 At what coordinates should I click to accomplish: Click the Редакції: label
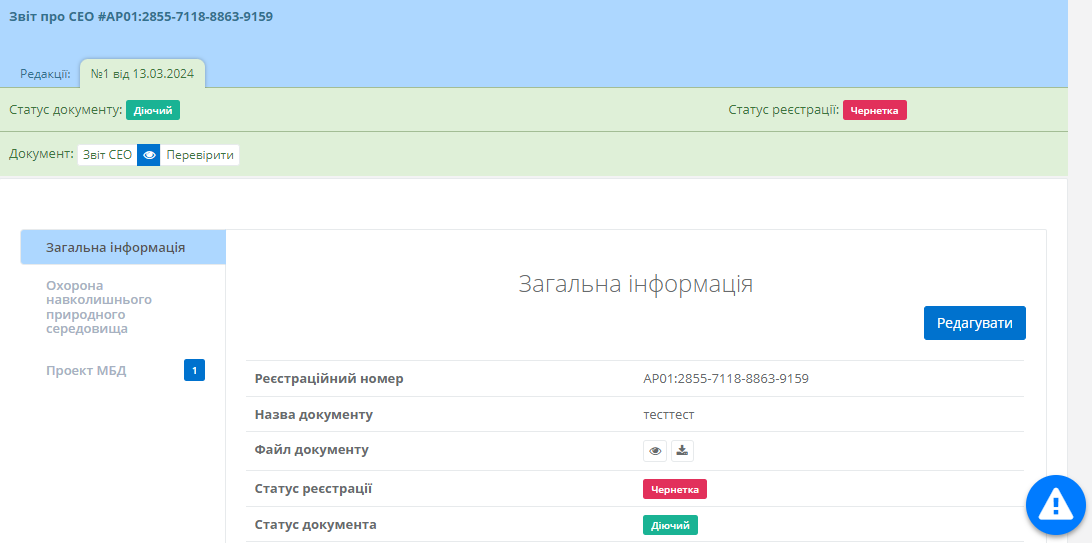tap(45, 74)
